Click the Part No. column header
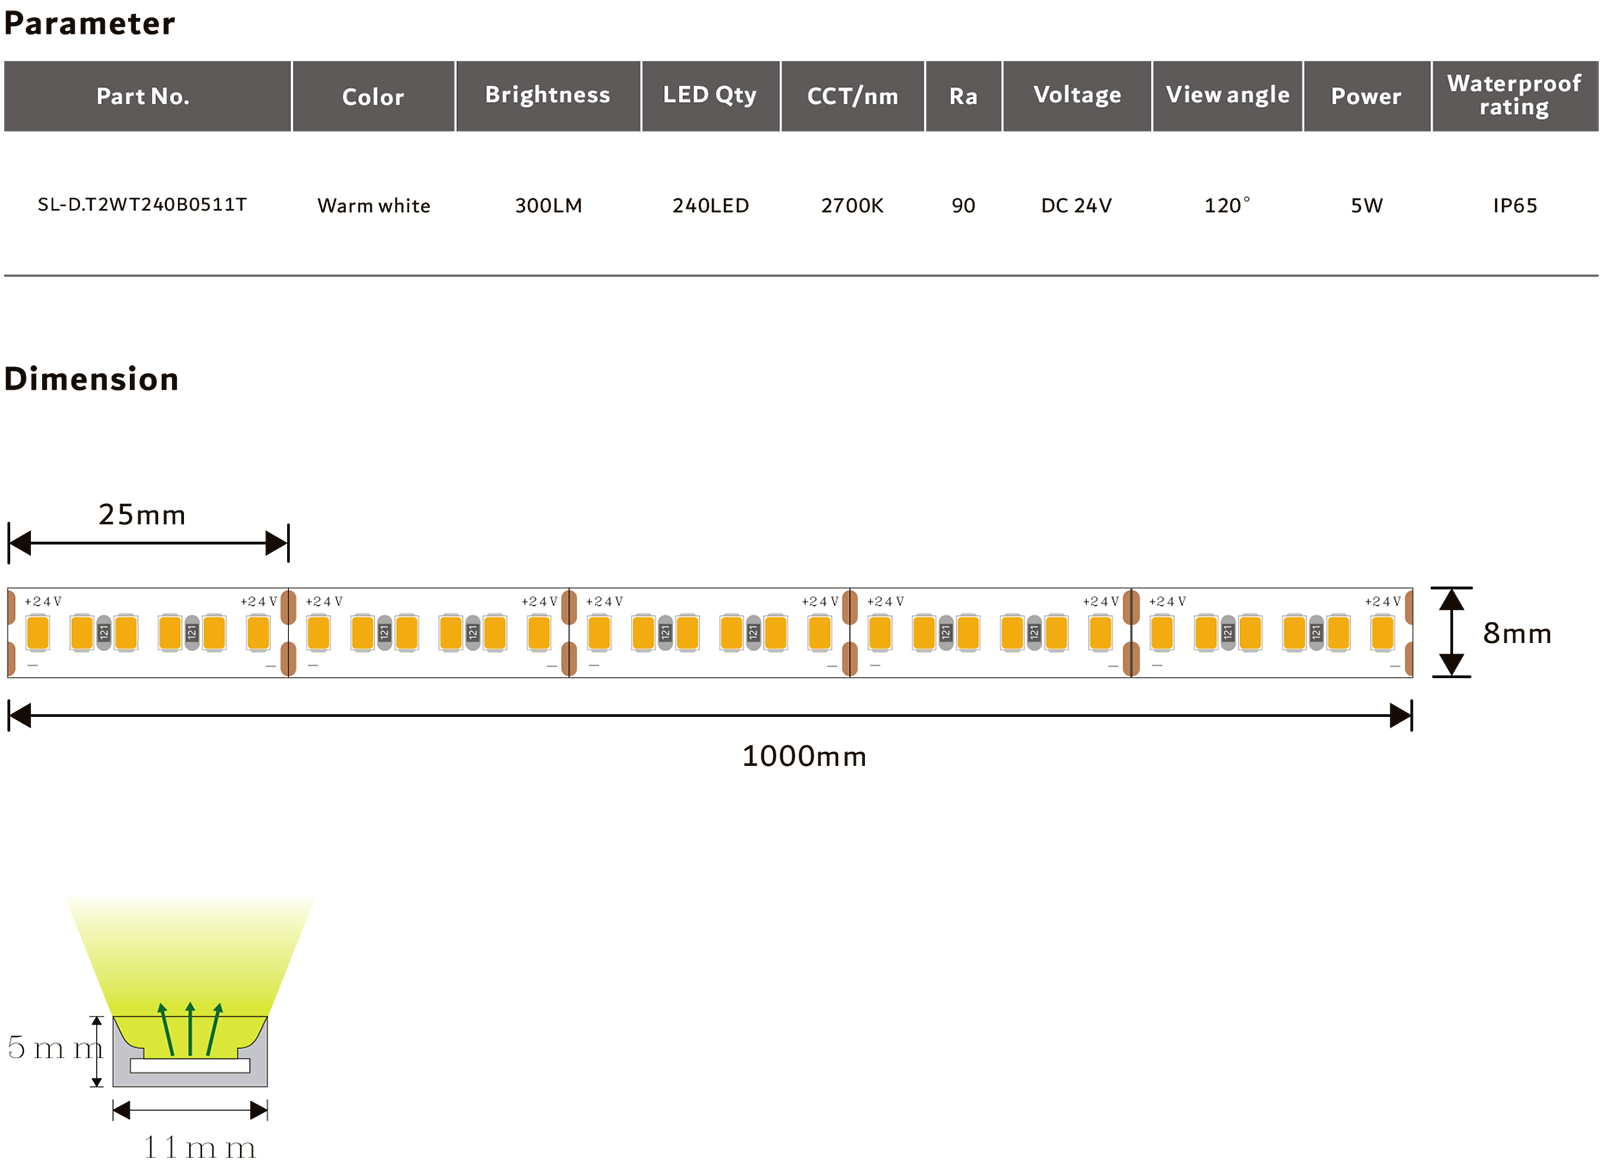 pyautogui.click(x=143, y=96)
